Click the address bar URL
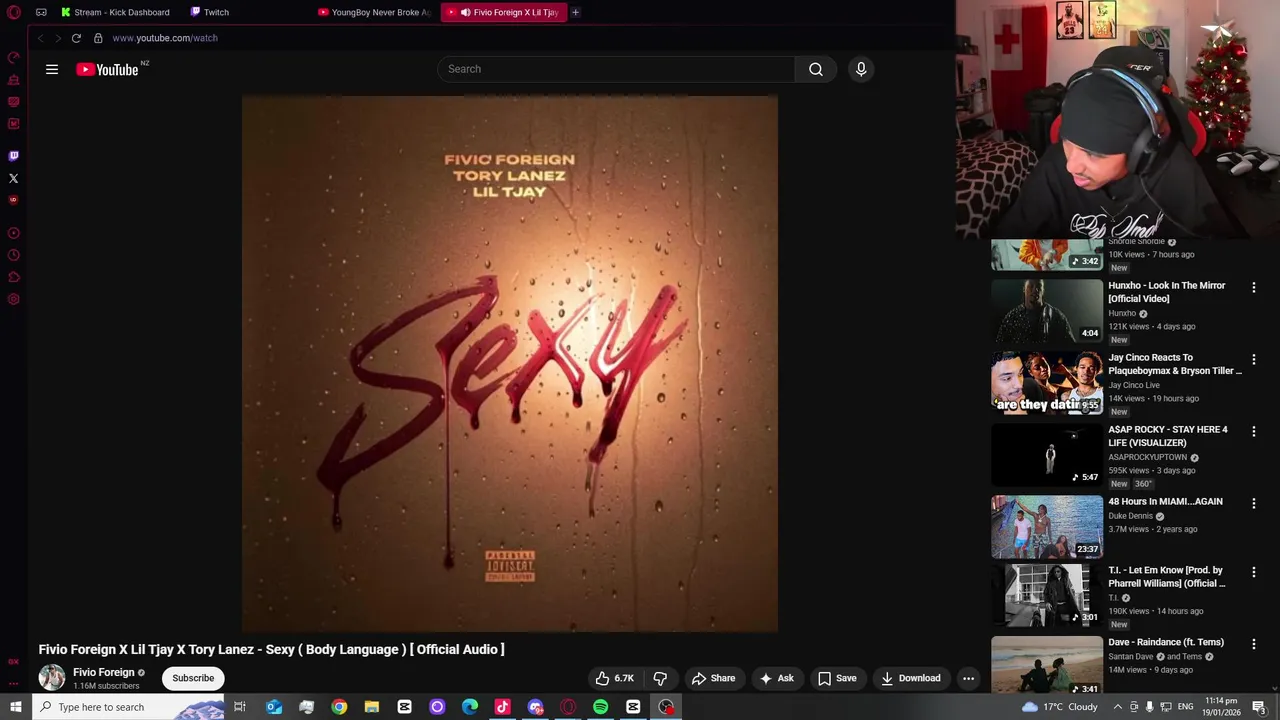Image resolution: width=1280 pixels, height=720 pixels. point(165,38)
